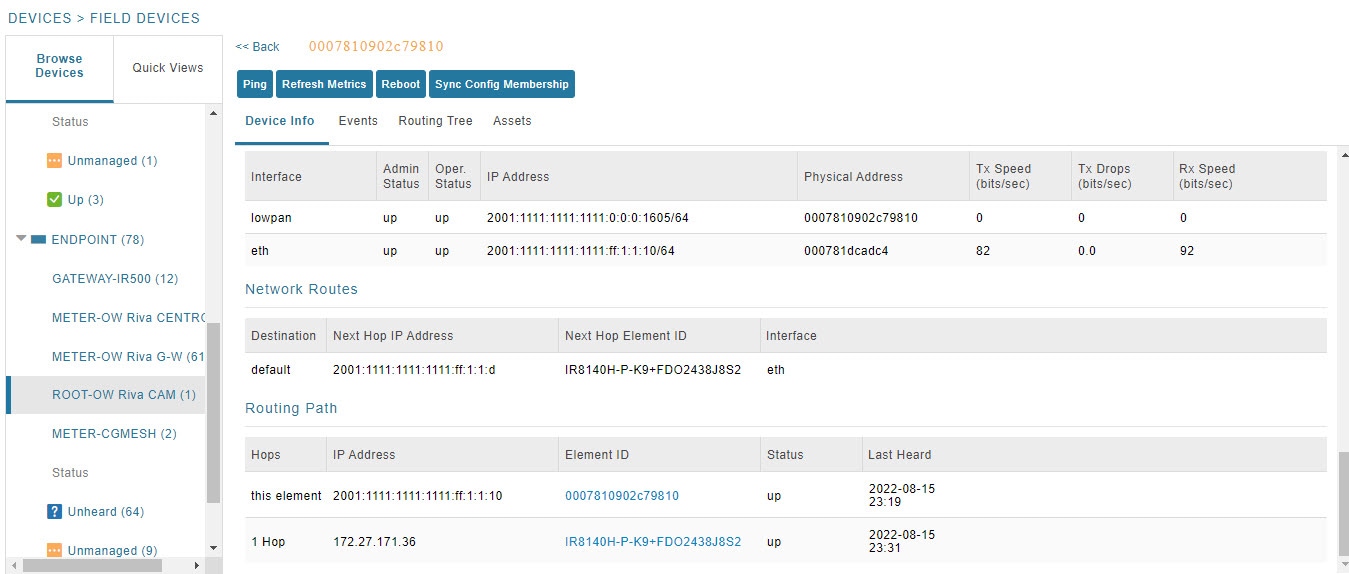Collapse the ENDPOINT (78) tree node

21,240
